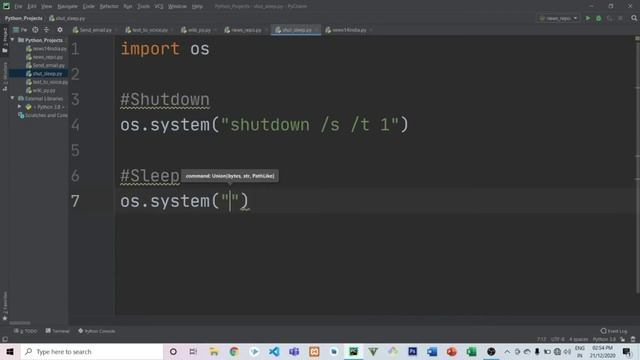Viewport: 640px width, 360px height.
Task: Open the Favorites tool window sidebar tab
Action: [5, 306]
